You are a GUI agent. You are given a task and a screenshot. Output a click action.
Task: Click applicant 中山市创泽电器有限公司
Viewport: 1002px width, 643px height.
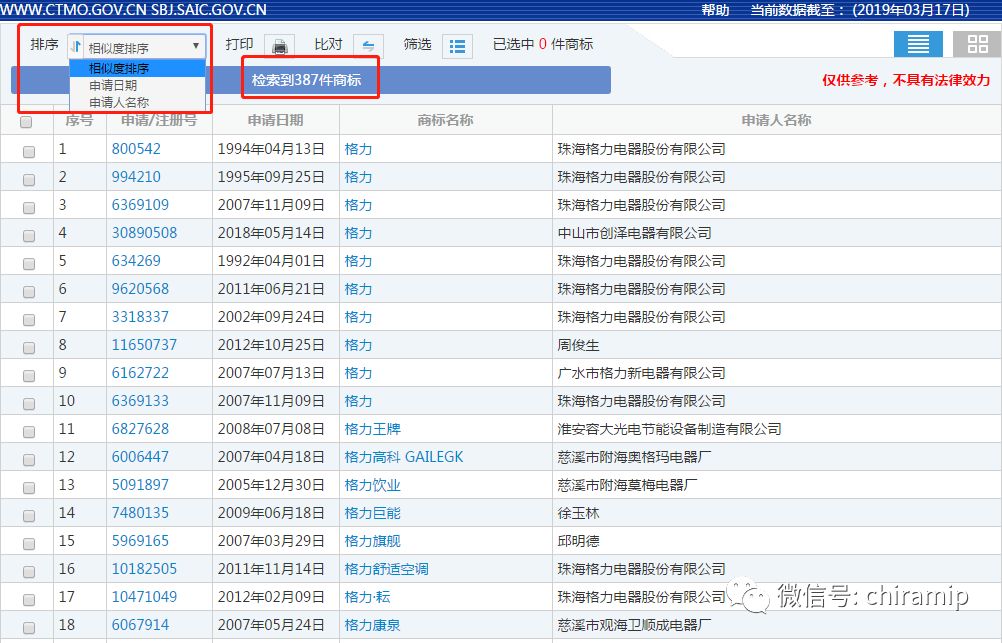(635, 233)
